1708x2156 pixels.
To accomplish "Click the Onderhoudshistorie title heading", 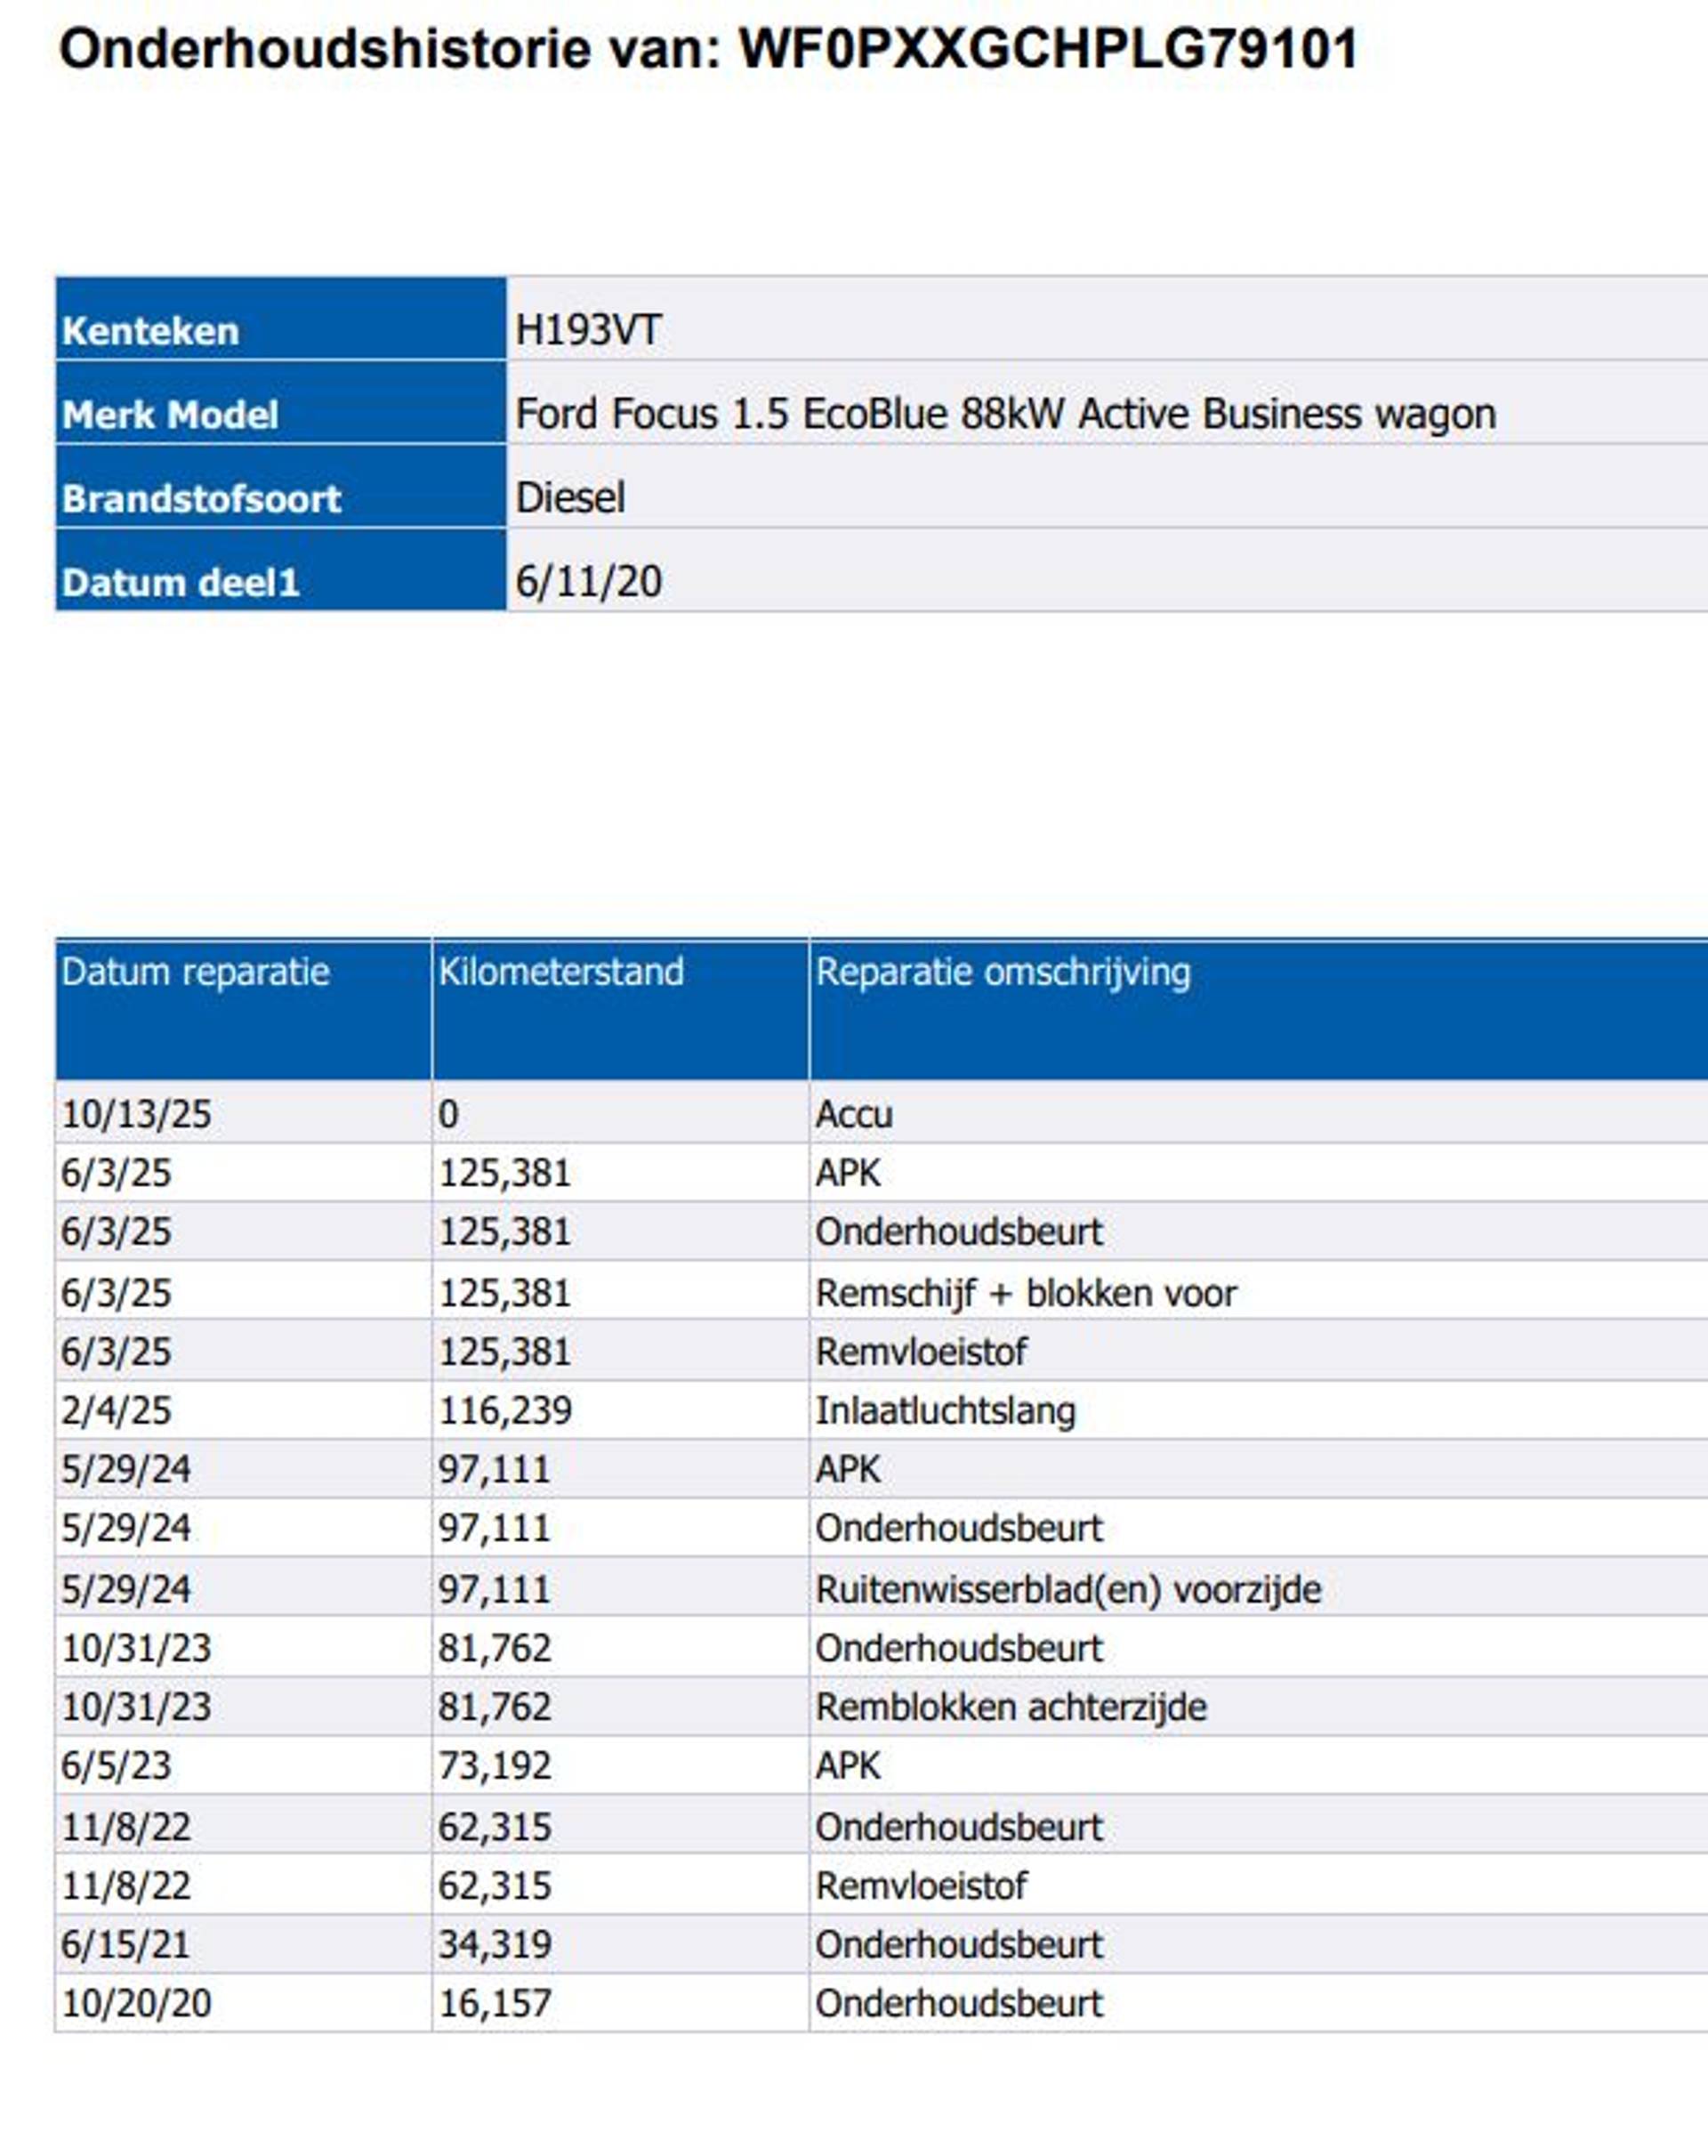I will [708, 48].
